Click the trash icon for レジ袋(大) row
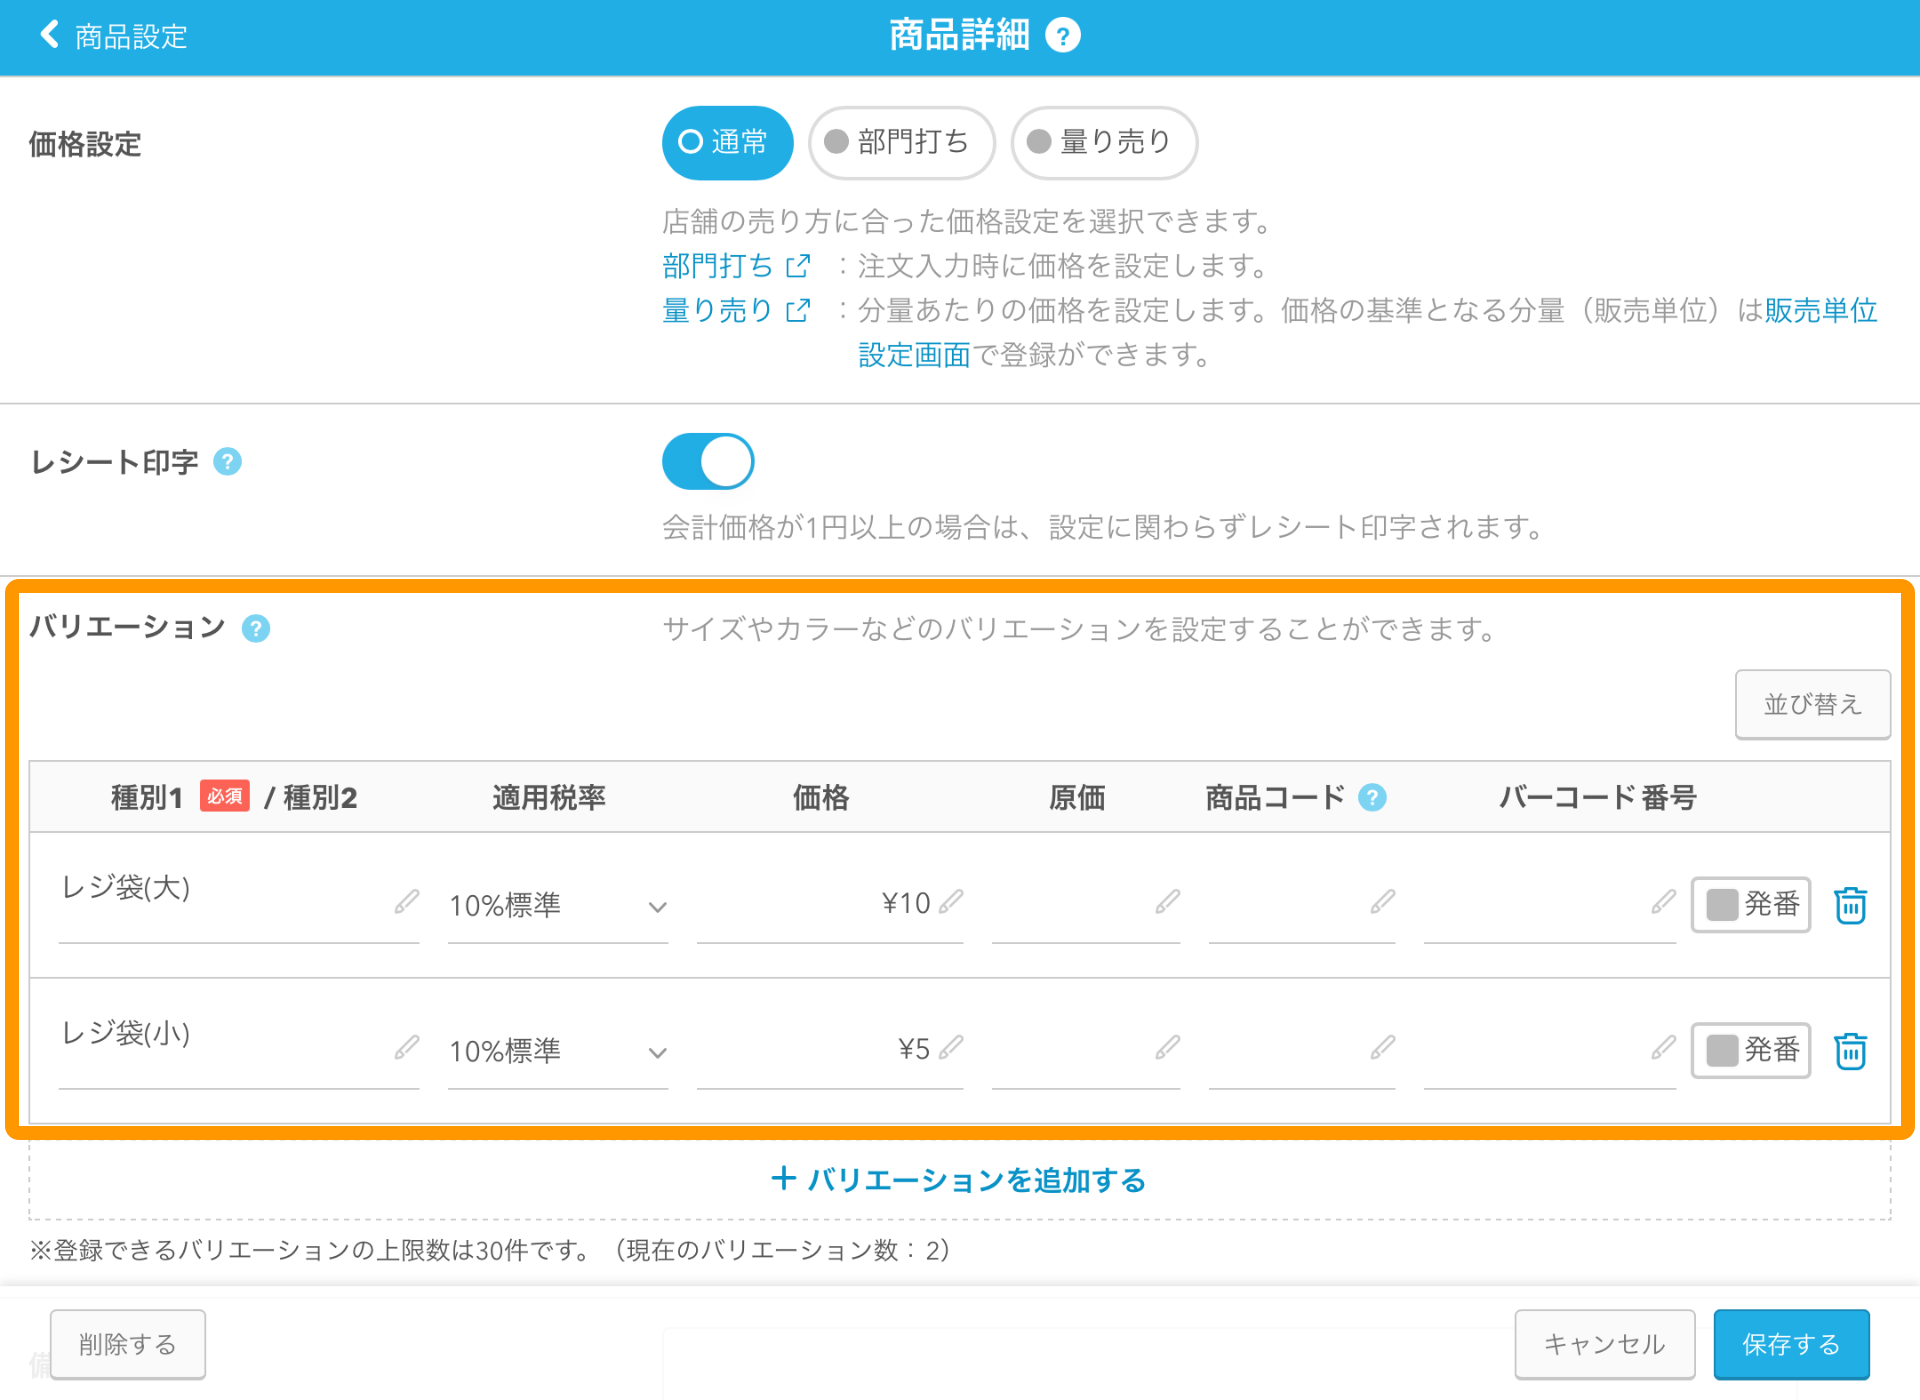This screenshot has width=1920, height=1400. click(x=1850, y=905)
